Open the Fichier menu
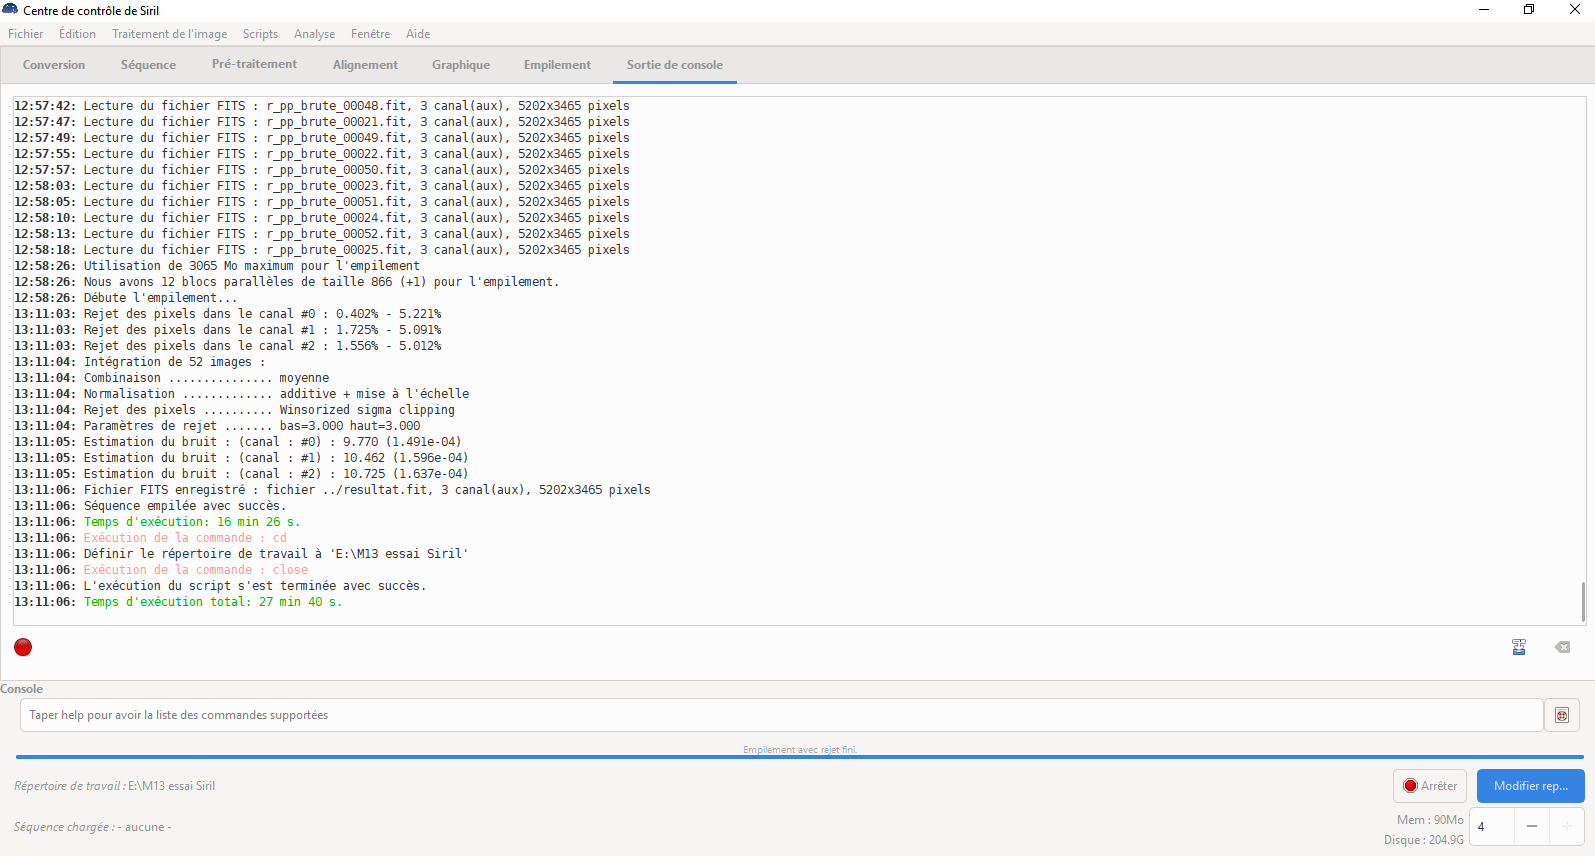This screenshot has height=856, width=1595. tap(26, 34)
